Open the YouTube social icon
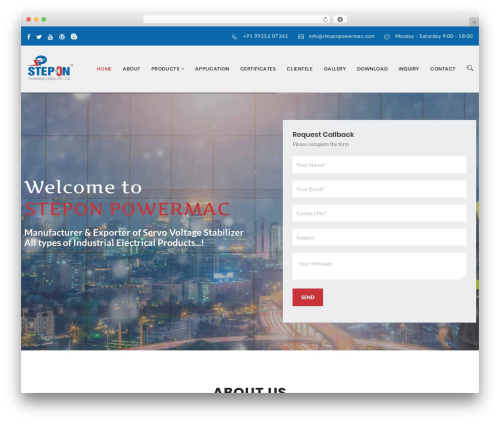The width and height of the screenshot is (500, 423). [50, 37]
